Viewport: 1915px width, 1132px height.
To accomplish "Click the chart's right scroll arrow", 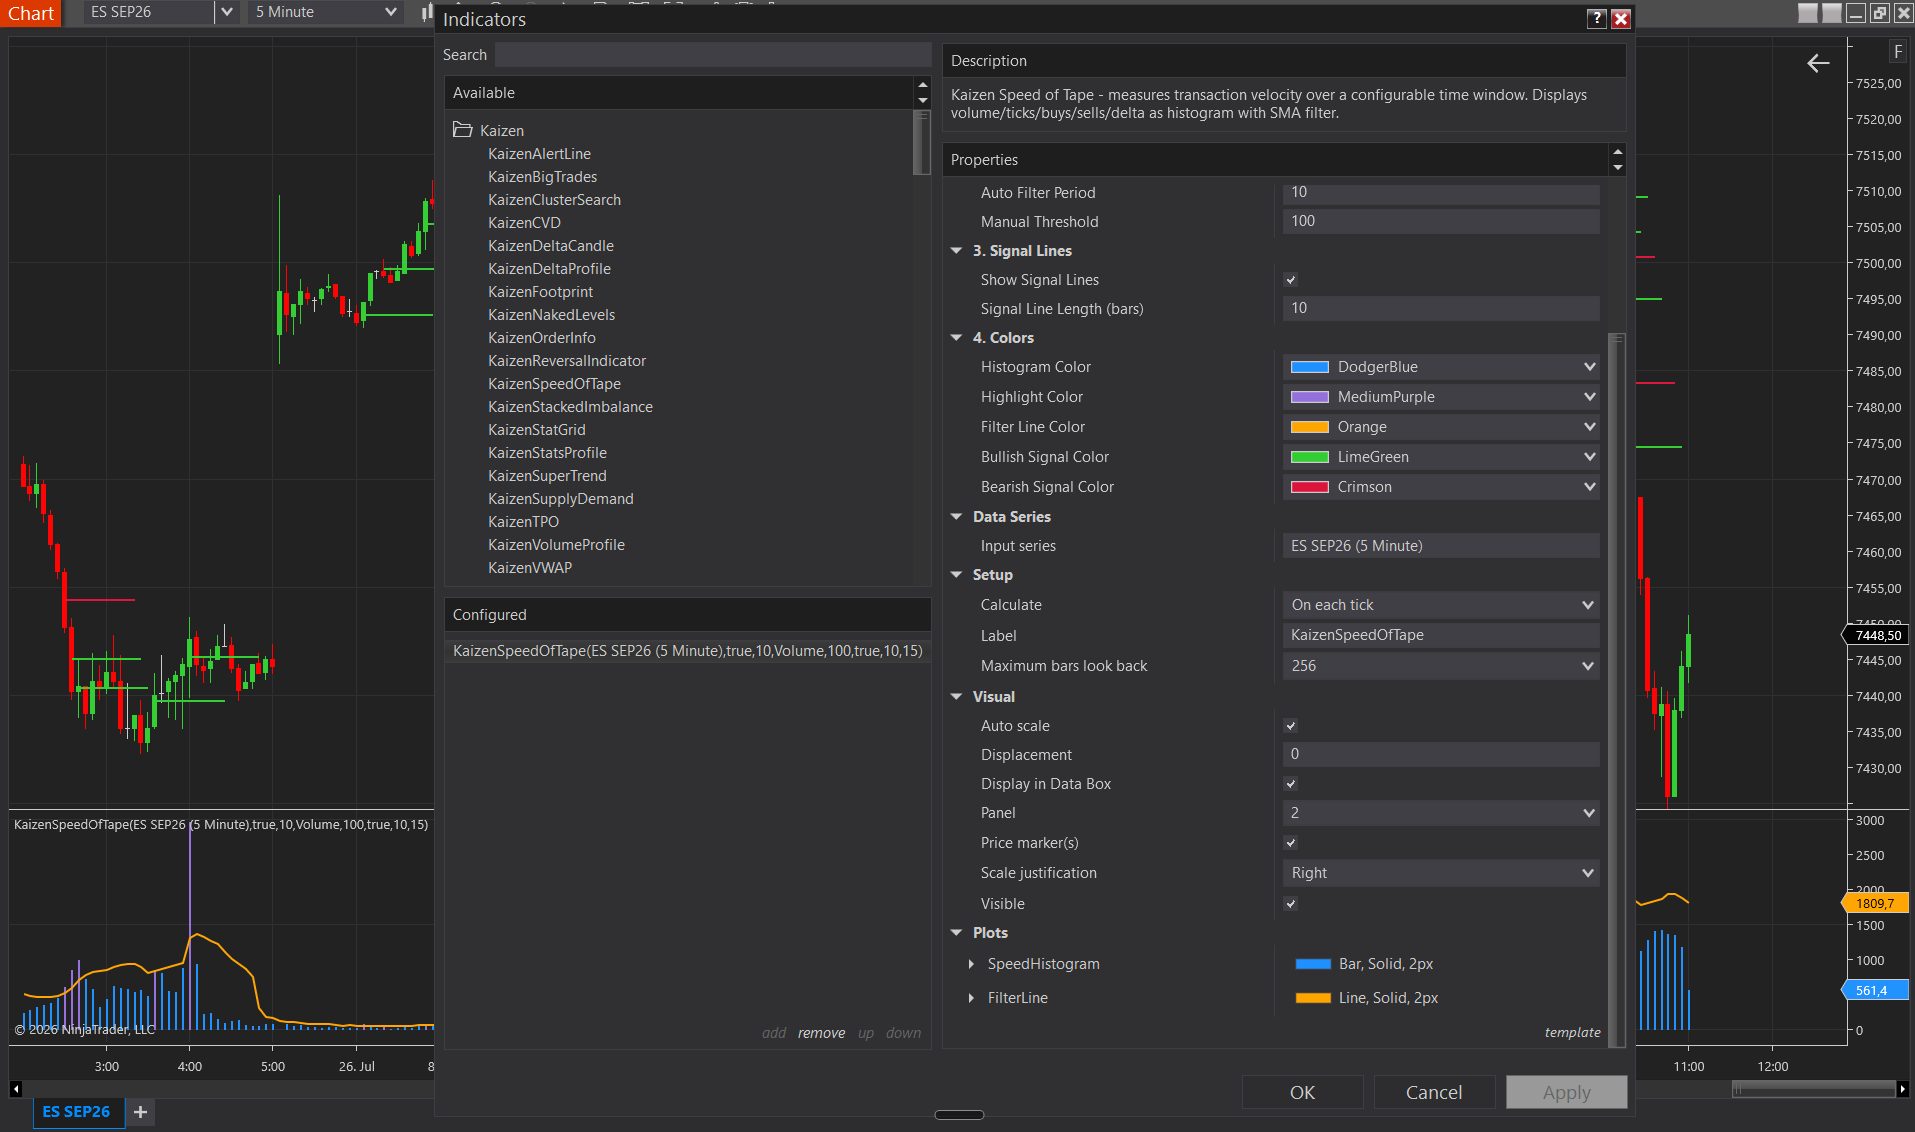I will (1902, 1089).
